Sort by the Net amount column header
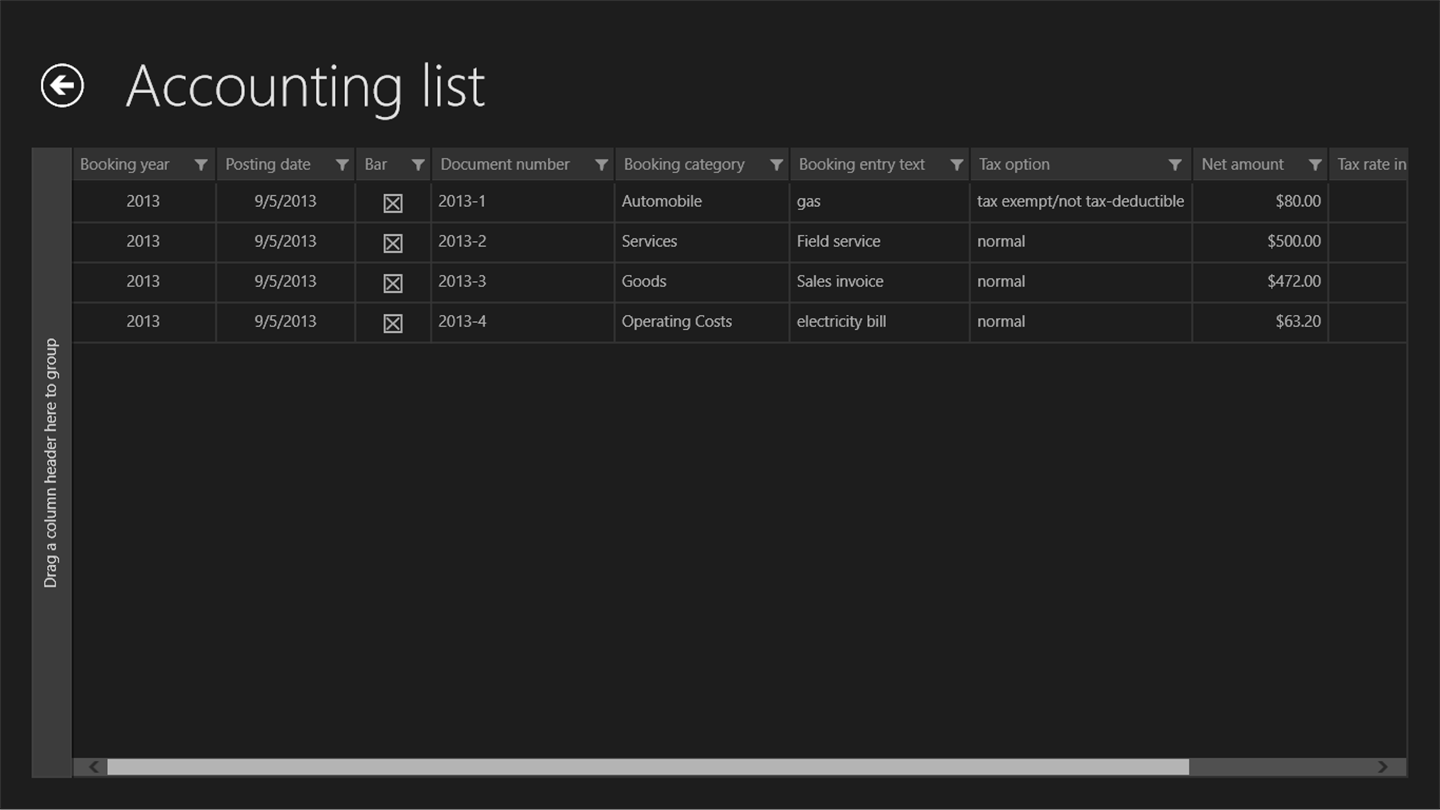1440x810 pixels. [x=1242, y=165]
